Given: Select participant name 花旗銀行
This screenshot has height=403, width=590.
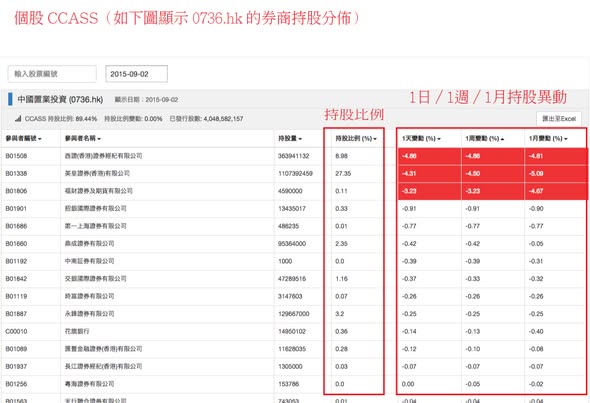Looking at the screenshot, I should (77, 332).
